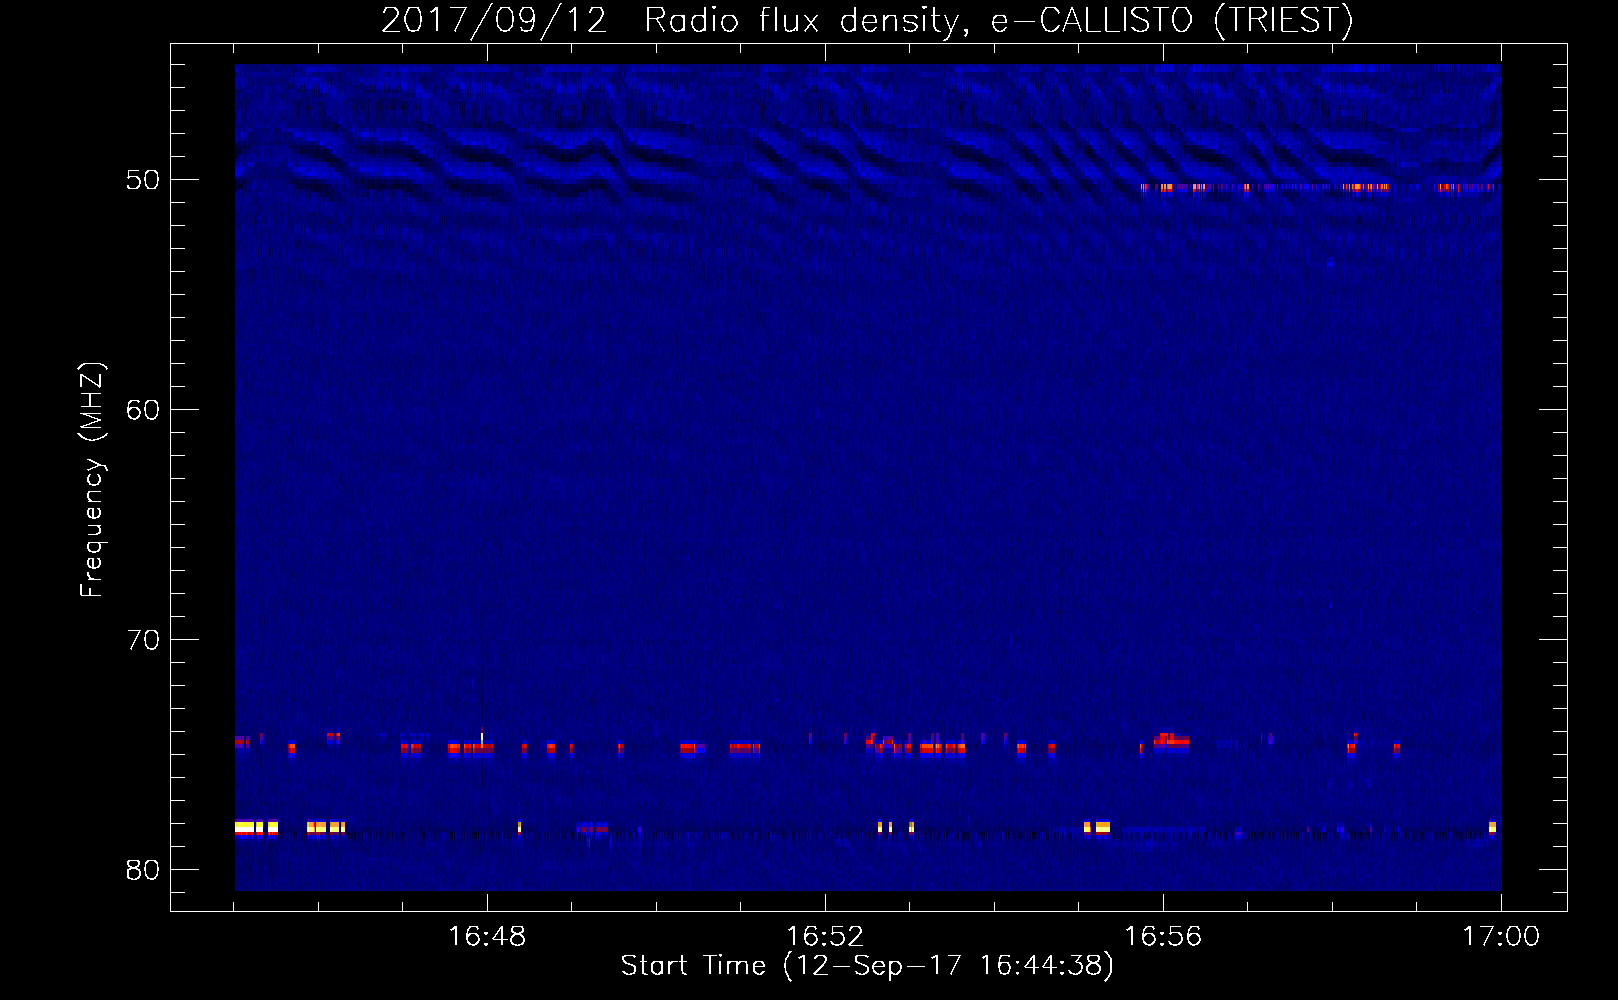Click the 50 frequency tick label
Screen dimensions: 1618x1000
pos(143,180)
